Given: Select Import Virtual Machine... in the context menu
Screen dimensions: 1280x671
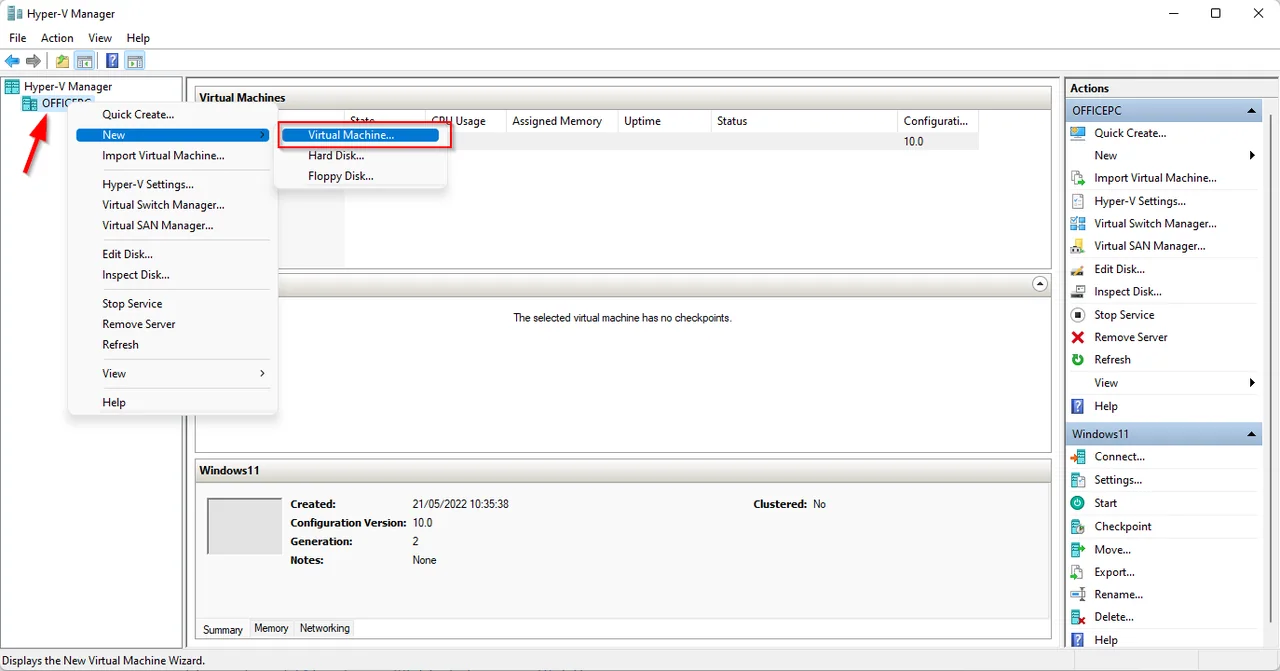Looking at the screenshot, I should coord(172,156).
